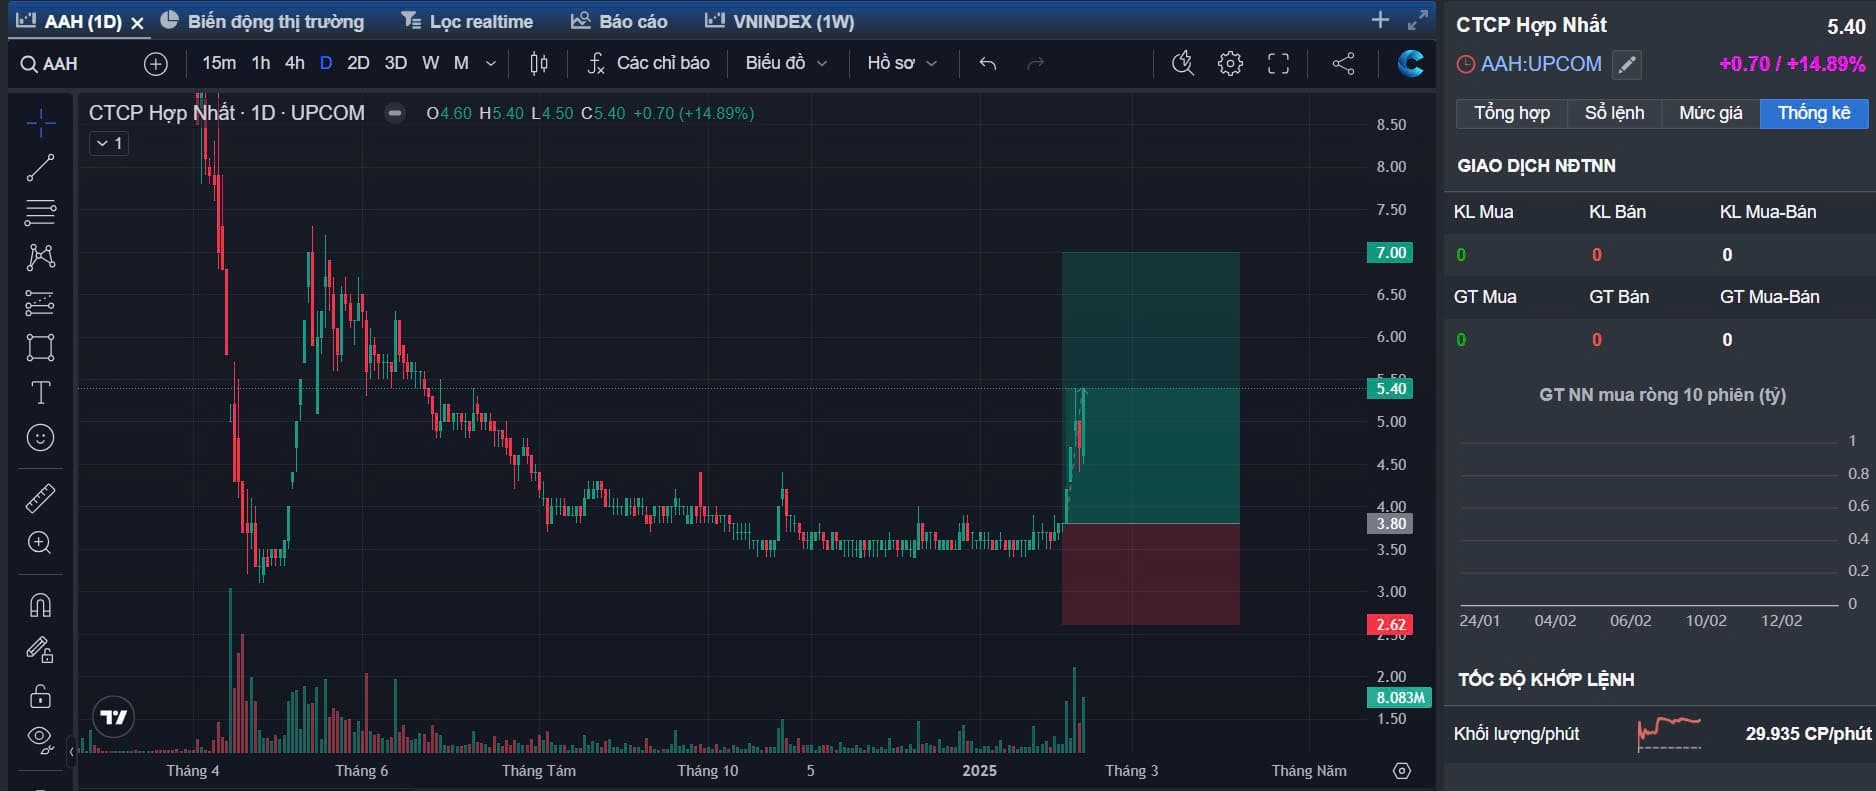Screen dimensions: 1876x791
Task: Select the crosshair cursor tool
Action: 41,124
